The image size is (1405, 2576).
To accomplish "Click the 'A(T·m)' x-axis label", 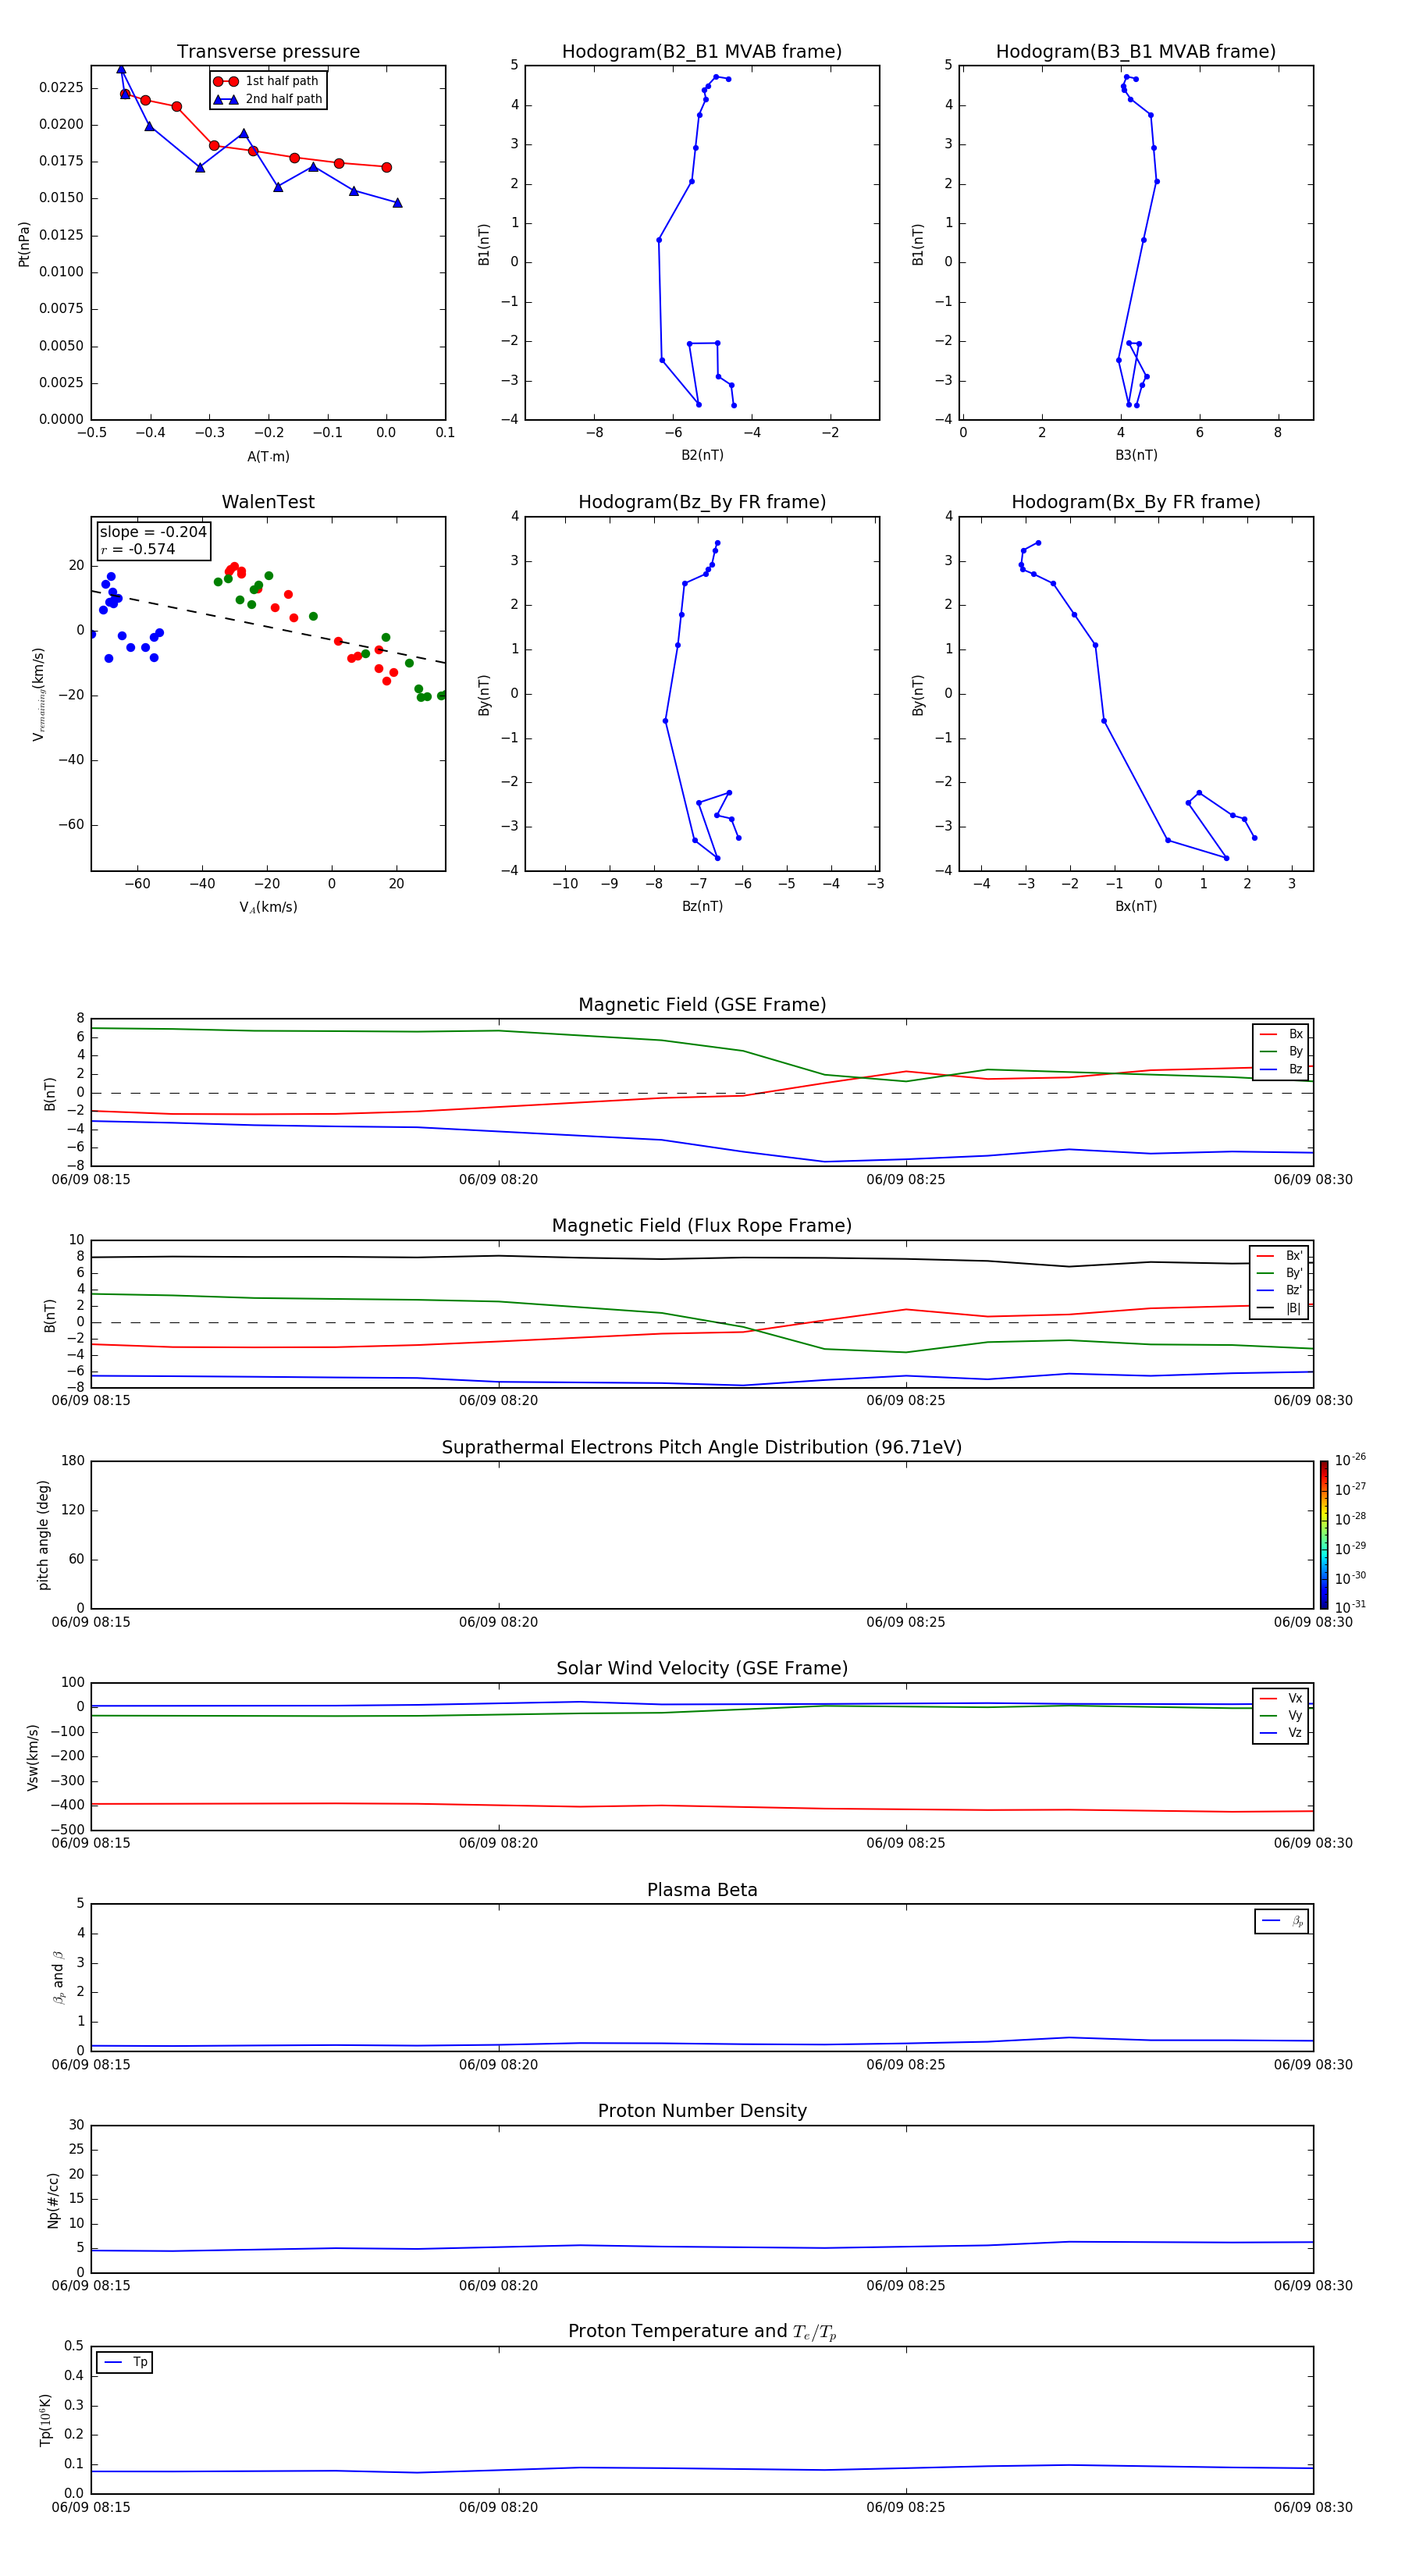I will coord(268,456).
